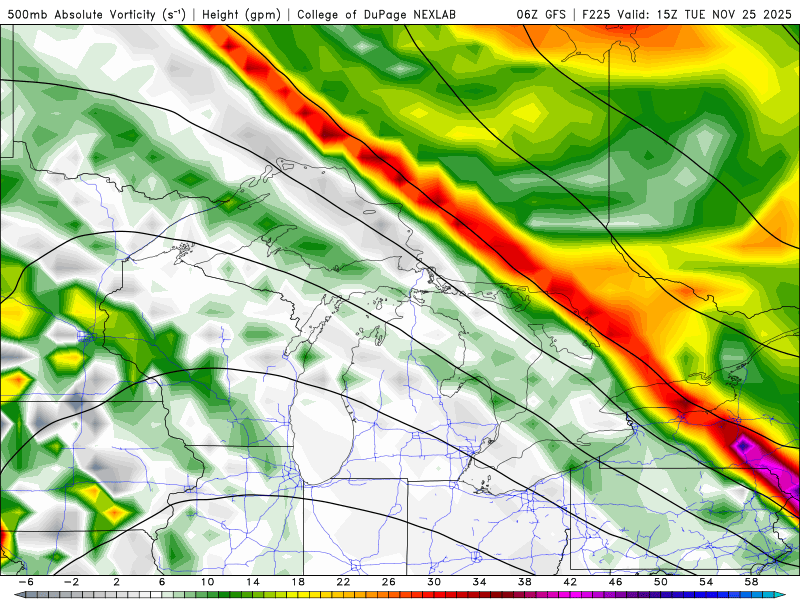Click the '22' color scale label

(x=343, y=582)
